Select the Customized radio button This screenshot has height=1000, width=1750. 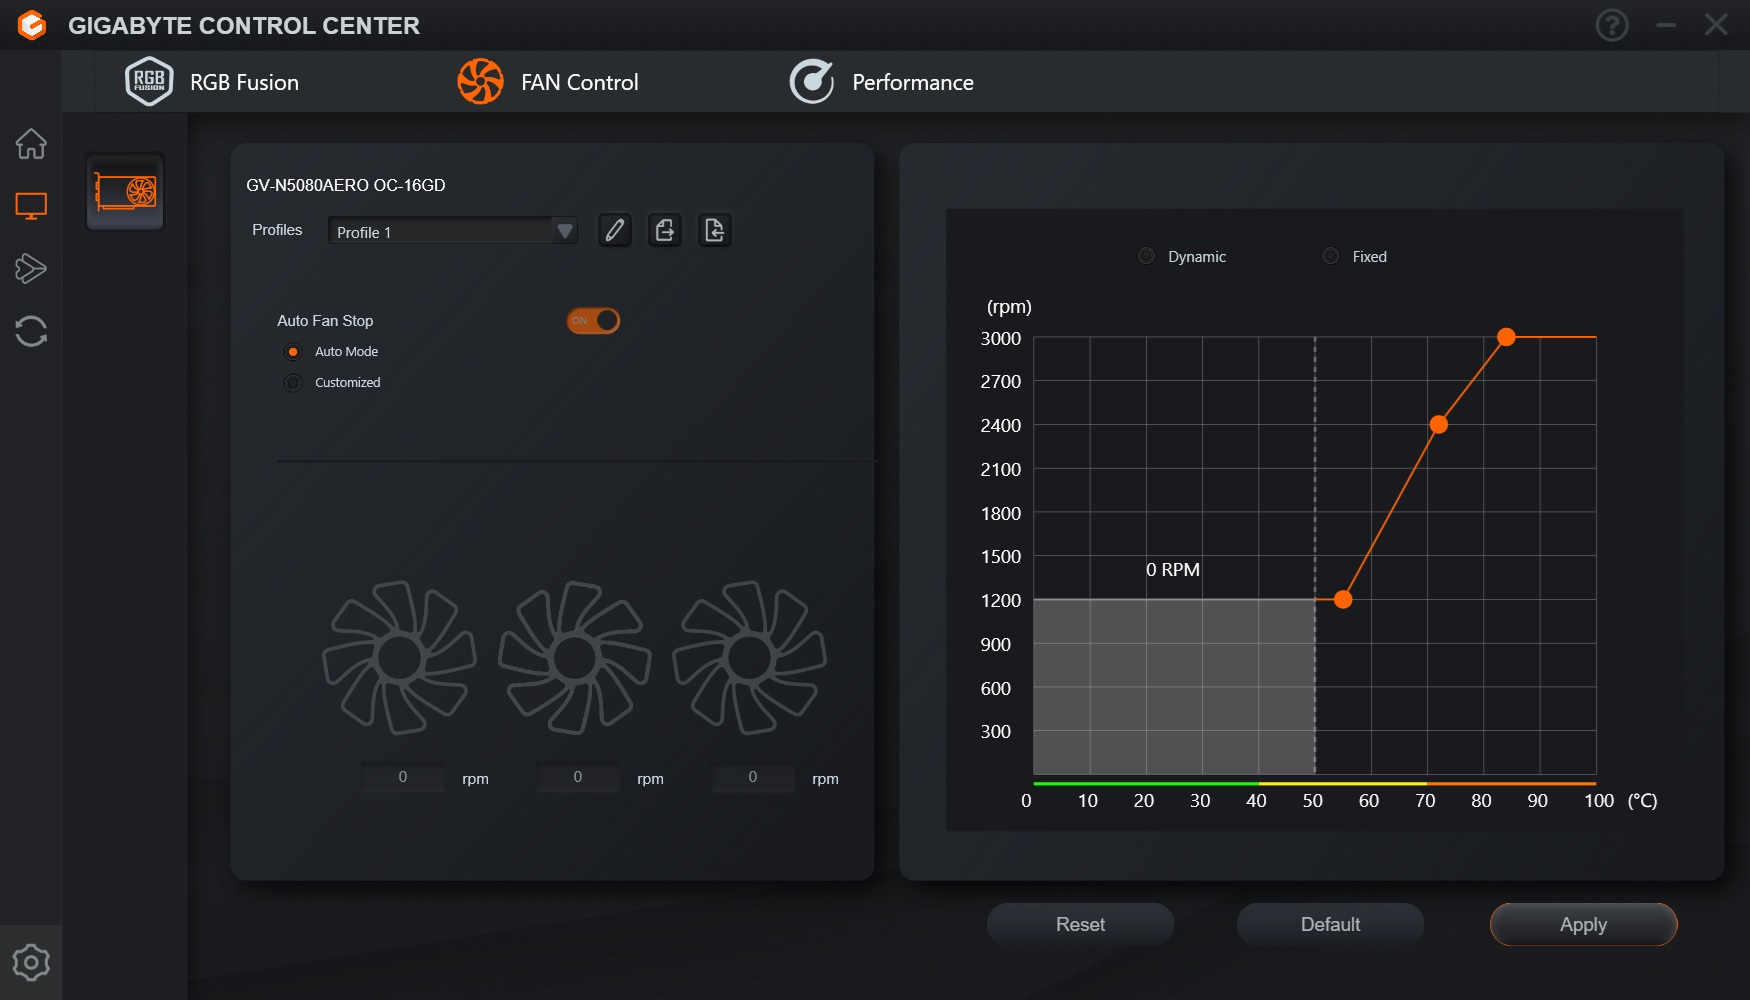[293, 383]
